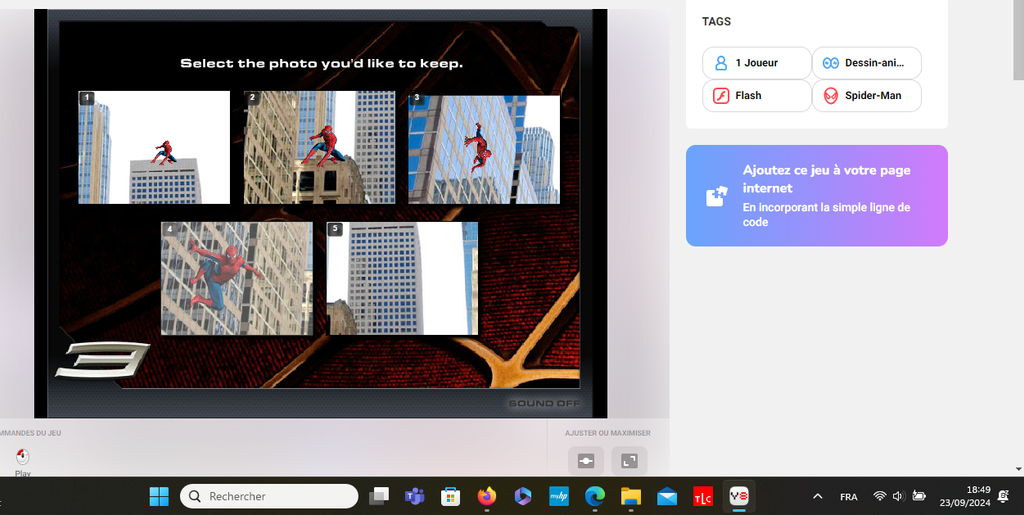The width and height of the screenshot is (1024, 515).
Task: Pick photo 3 of Spider-Man wall-crawling
Action: (484, 150)
